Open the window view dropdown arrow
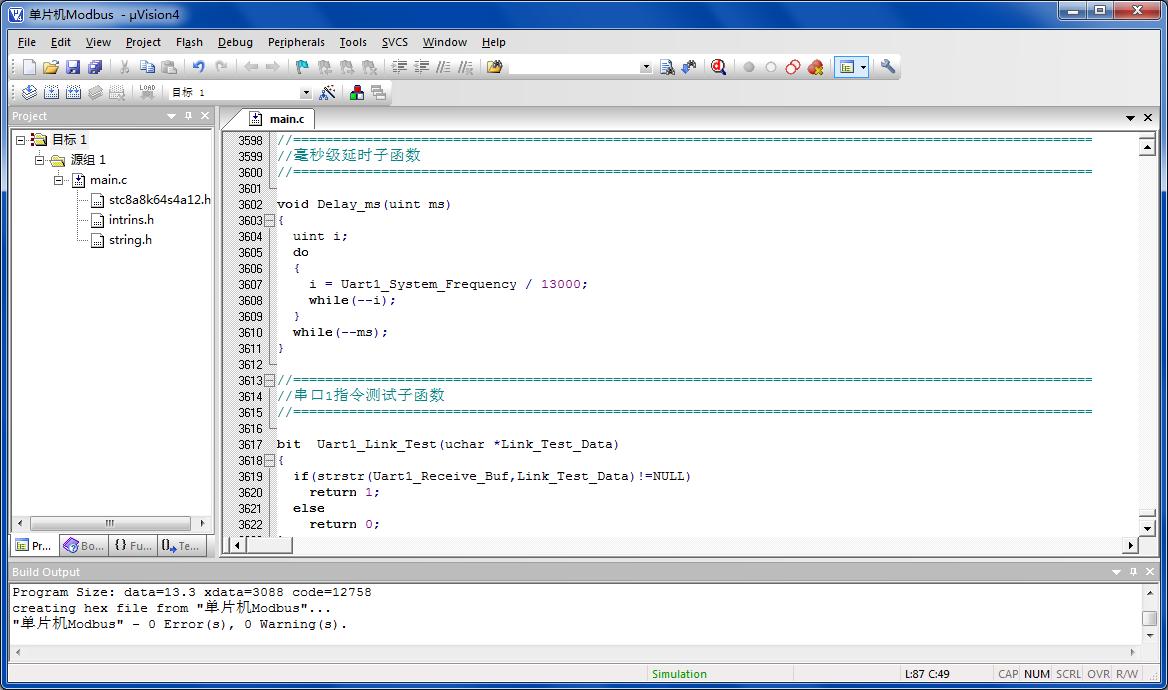 863,67
